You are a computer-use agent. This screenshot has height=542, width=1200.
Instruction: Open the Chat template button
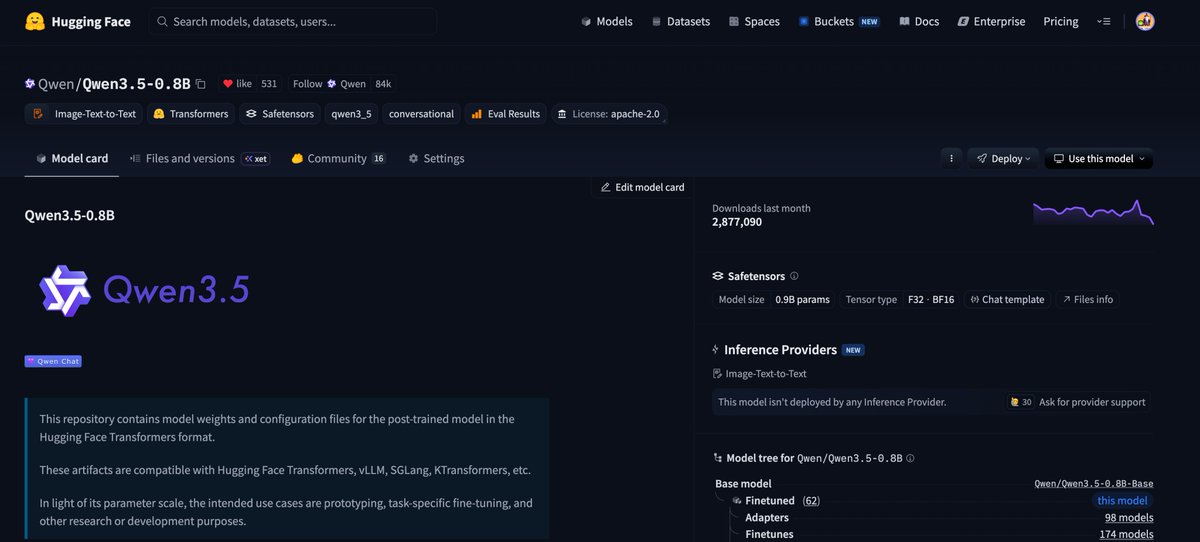[1007, 299]
